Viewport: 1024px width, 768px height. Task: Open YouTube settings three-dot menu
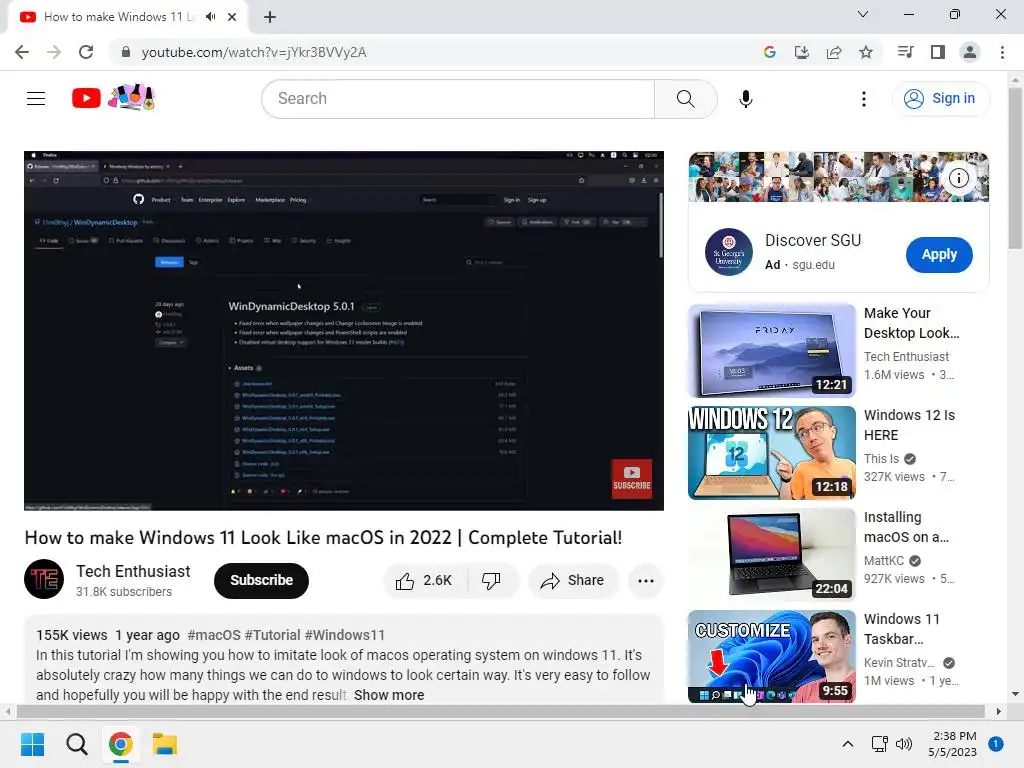pyautogui.click(x=863, y=99)
